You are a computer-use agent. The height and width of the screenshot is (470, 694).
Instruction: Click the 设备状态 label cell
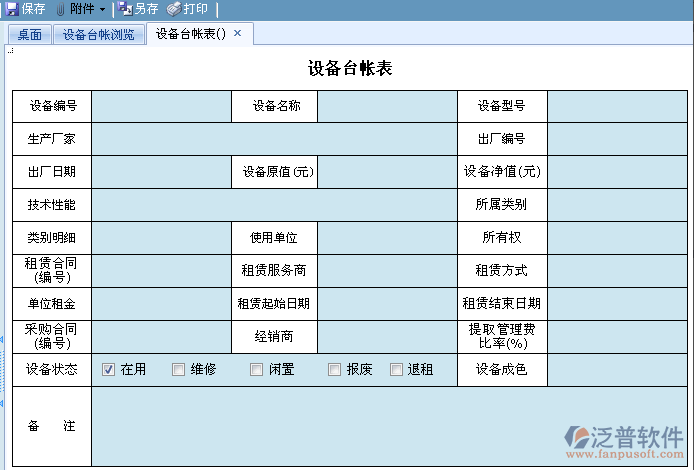[x=52, y=370]
